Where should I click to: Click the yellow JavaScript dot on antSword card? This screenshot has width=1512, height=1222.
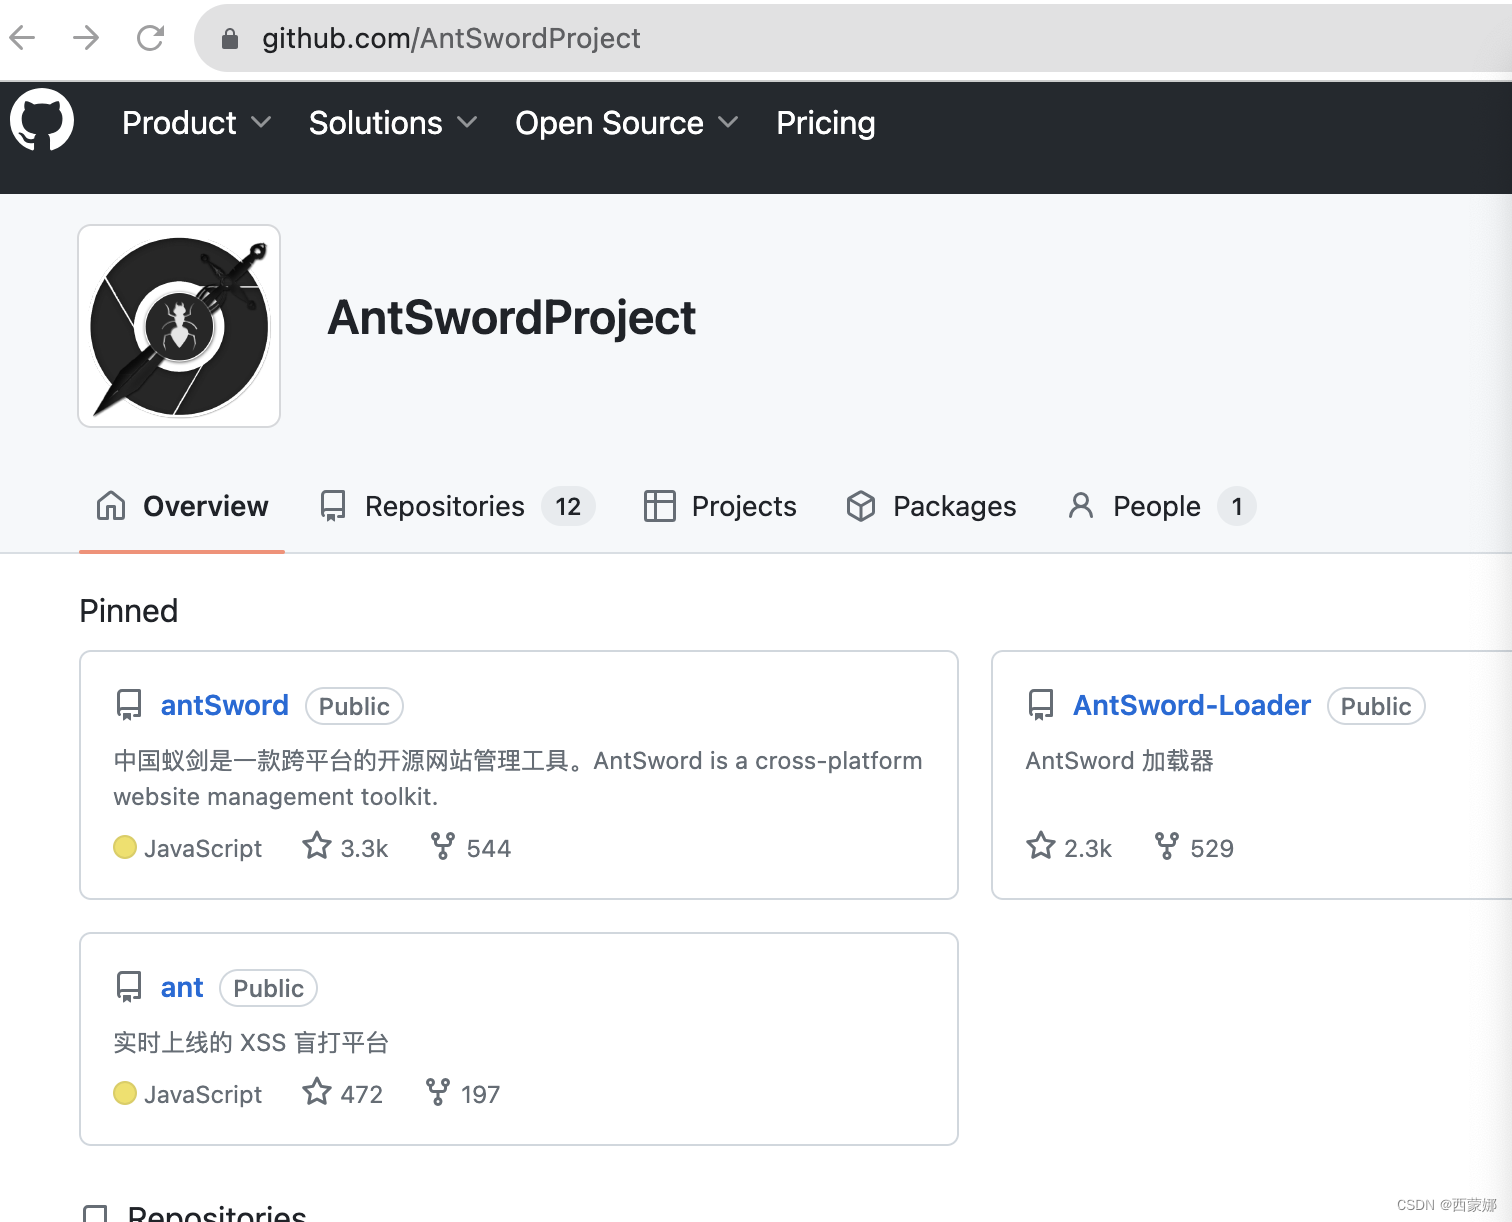(125, 847)
